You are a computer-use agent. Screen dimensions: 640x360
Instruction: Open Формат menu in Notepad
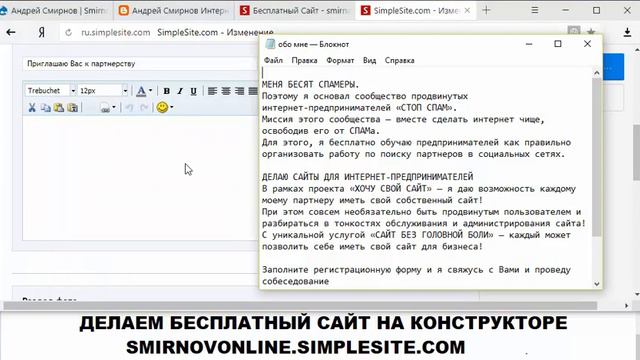[340, 60]
